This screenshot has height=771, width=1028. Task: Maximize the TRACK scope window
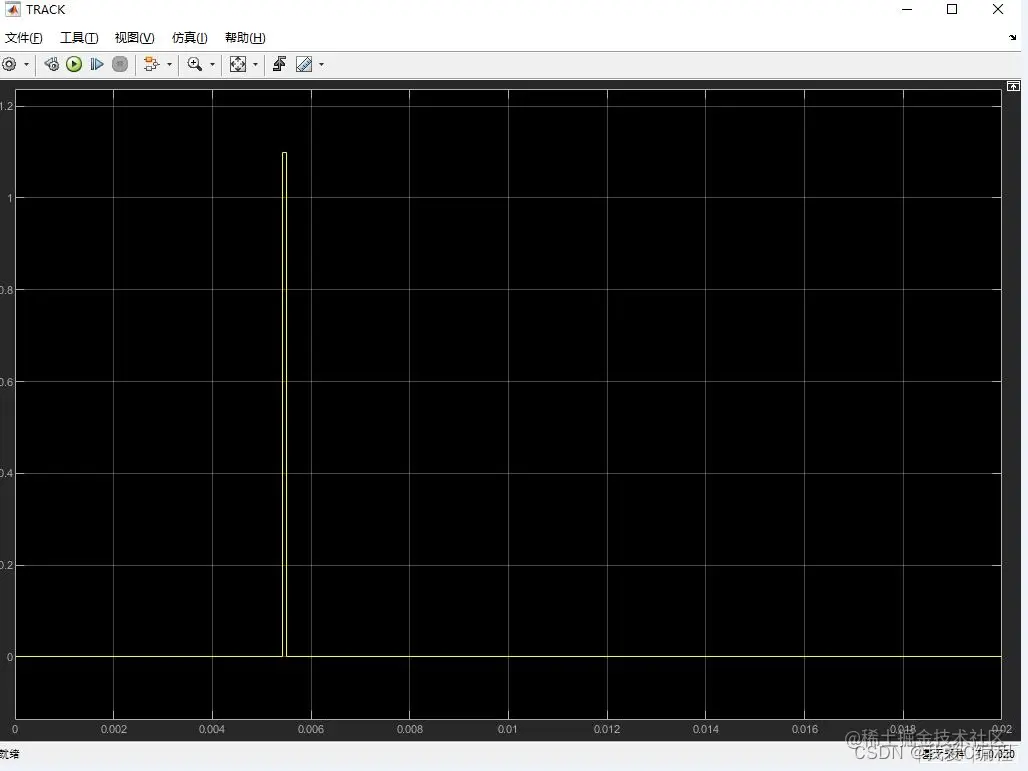click(x=952, y=9)
